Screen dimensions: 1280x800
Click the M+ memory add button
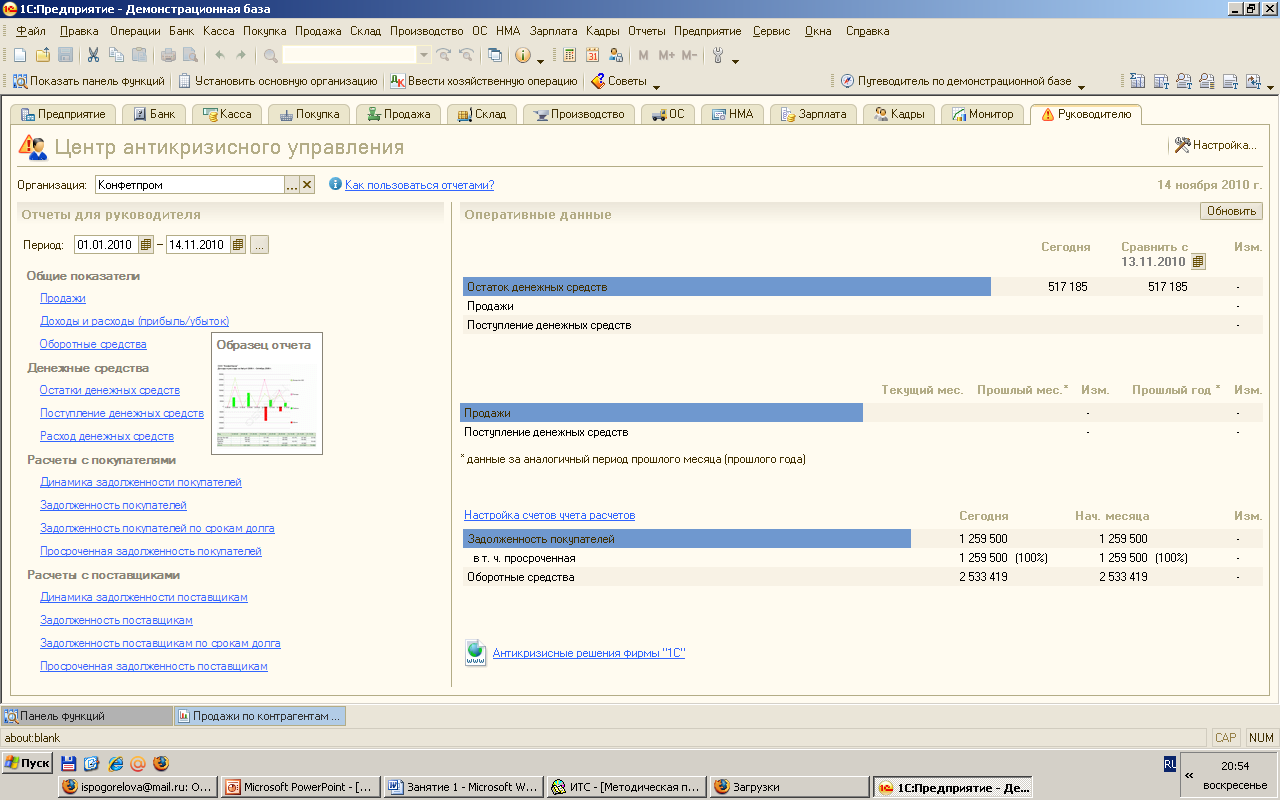(x=666, y=55)
